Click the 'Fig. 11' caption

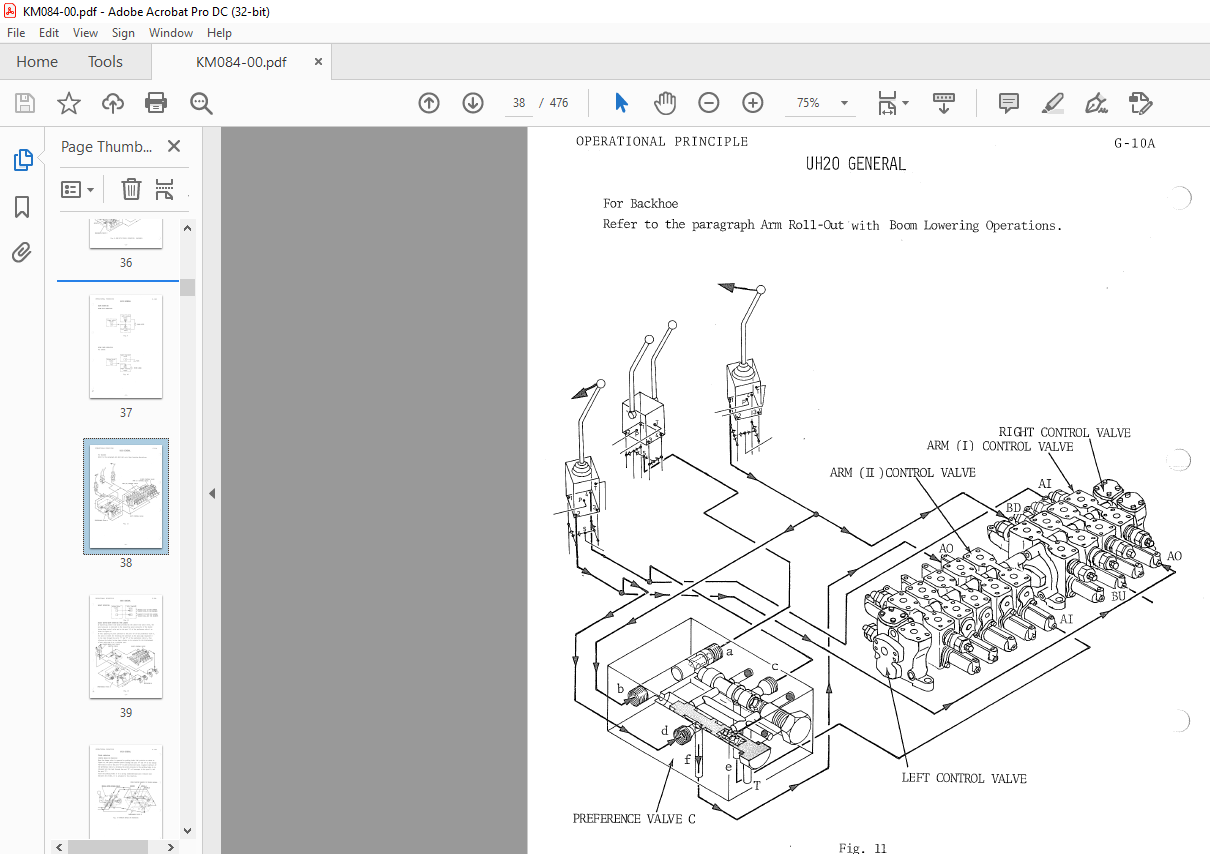[863, 848]
